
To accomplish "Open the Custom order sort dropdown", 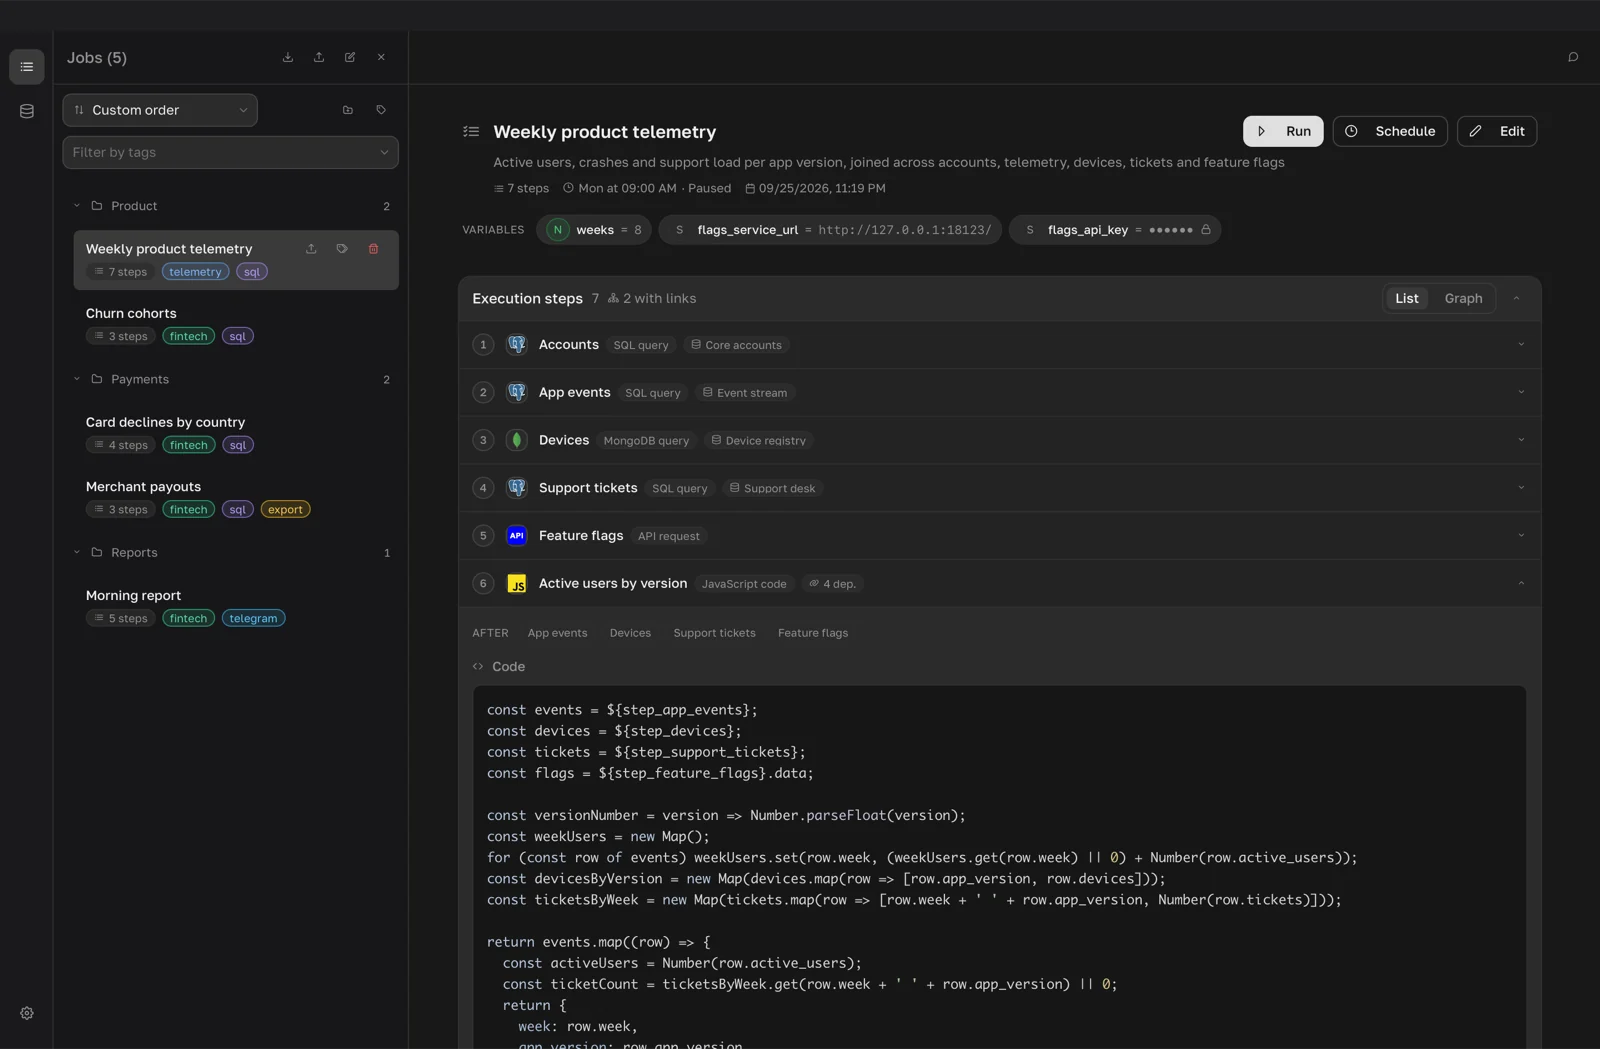I will (x=160, y=110).
